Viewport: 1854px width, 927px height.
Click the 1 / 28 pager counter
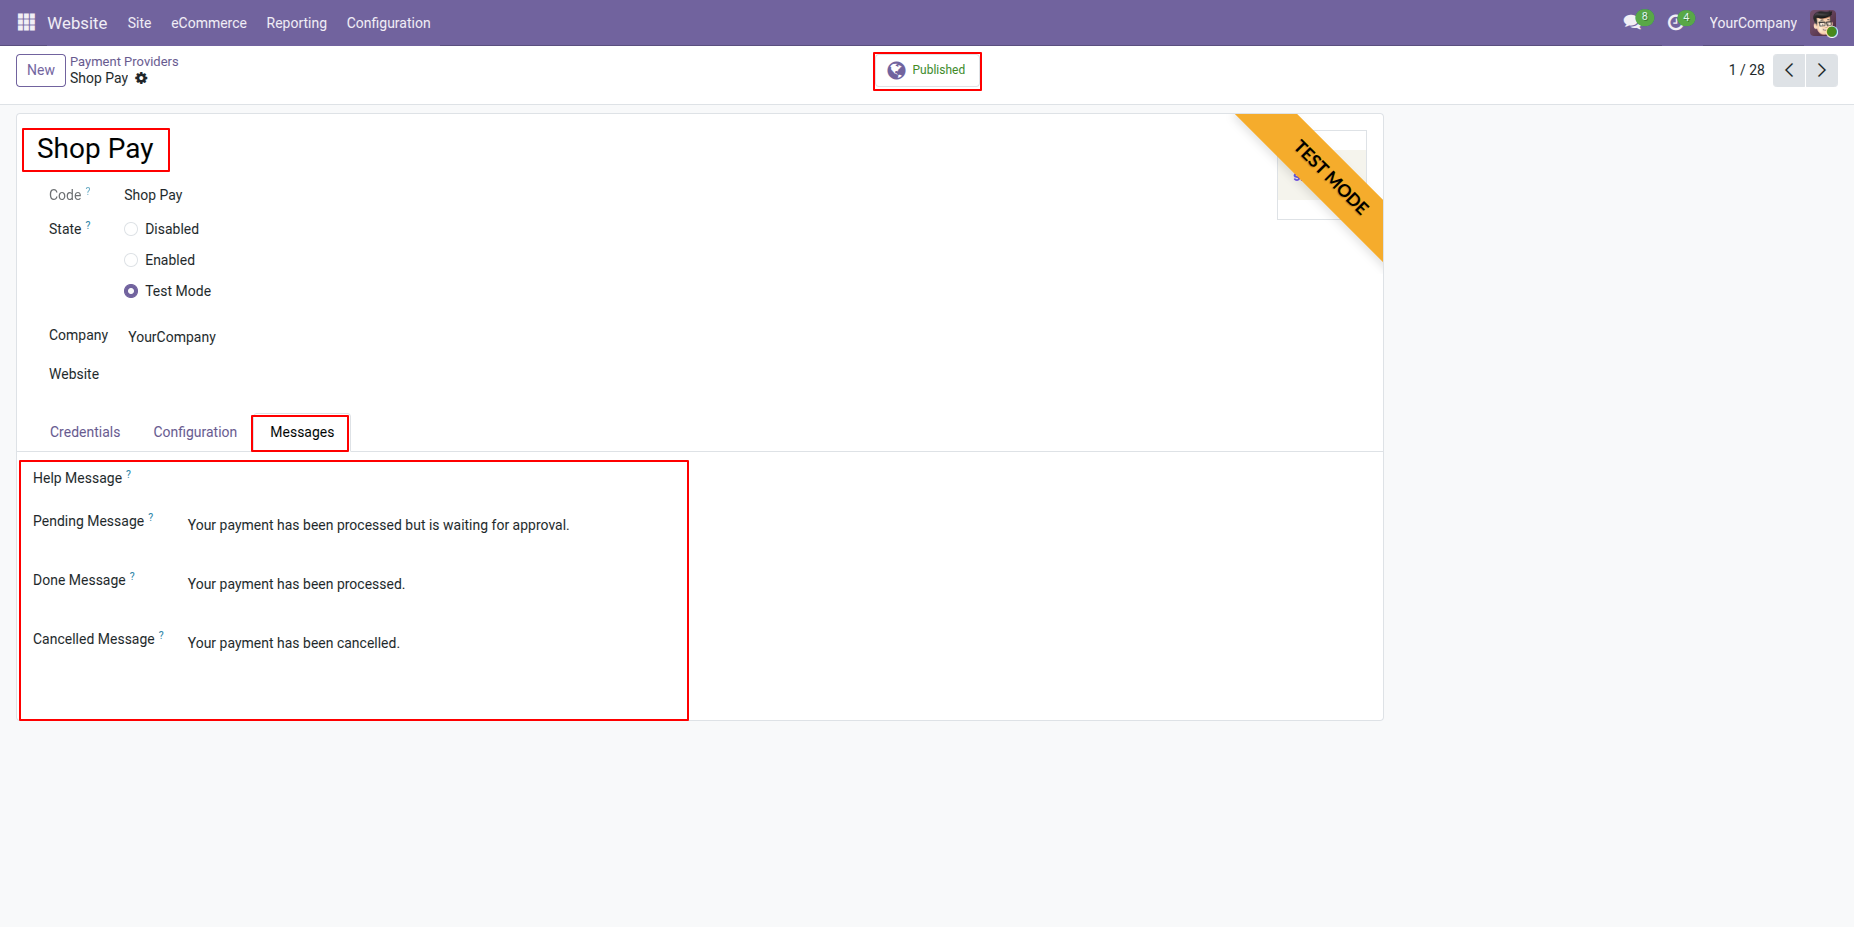click(1746, 70)
